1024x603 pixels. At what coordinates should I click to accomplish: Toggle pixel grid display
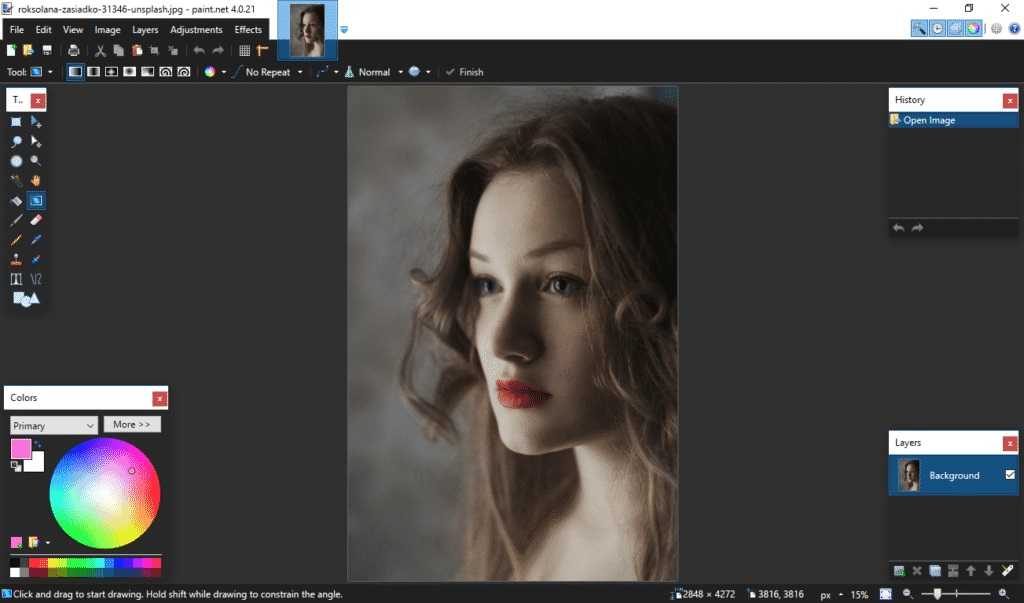[244, 50]
